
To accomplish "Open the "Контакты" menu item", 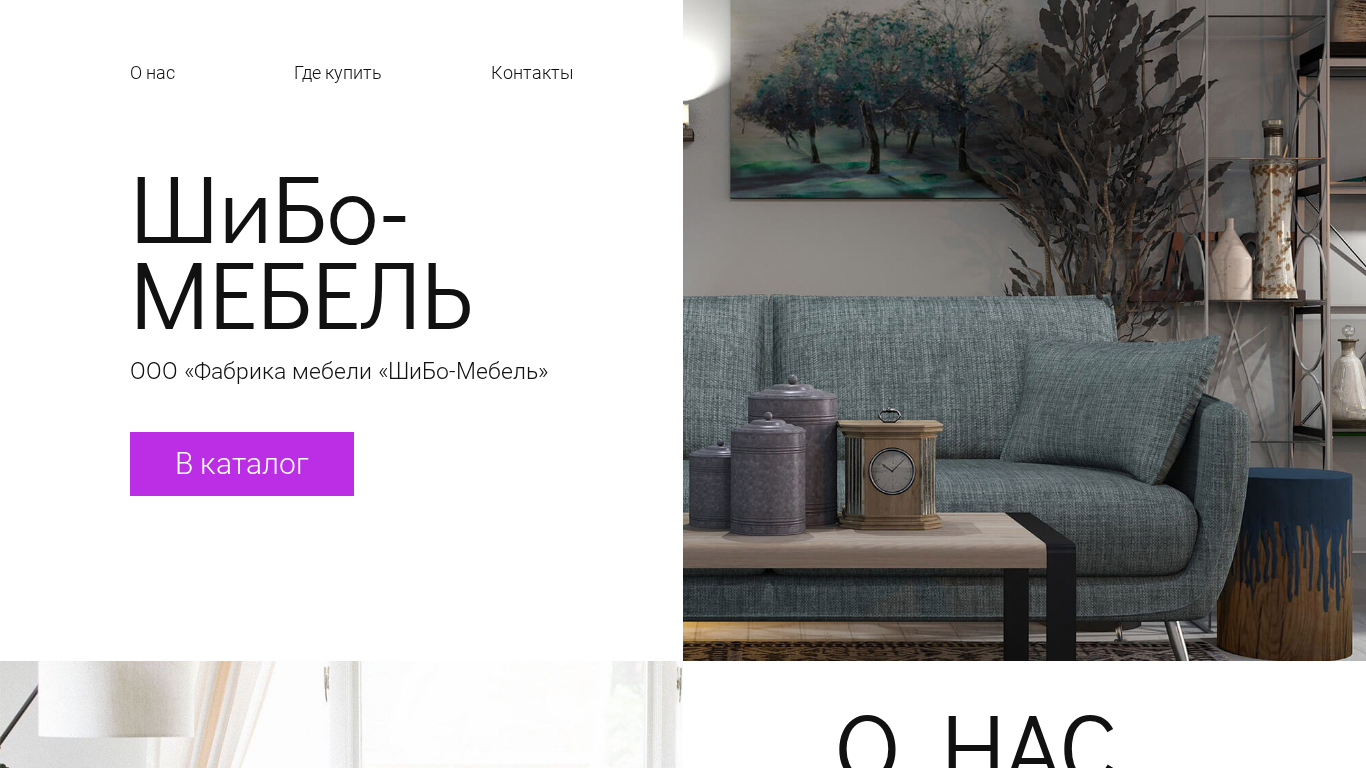I will coord(532,73).
